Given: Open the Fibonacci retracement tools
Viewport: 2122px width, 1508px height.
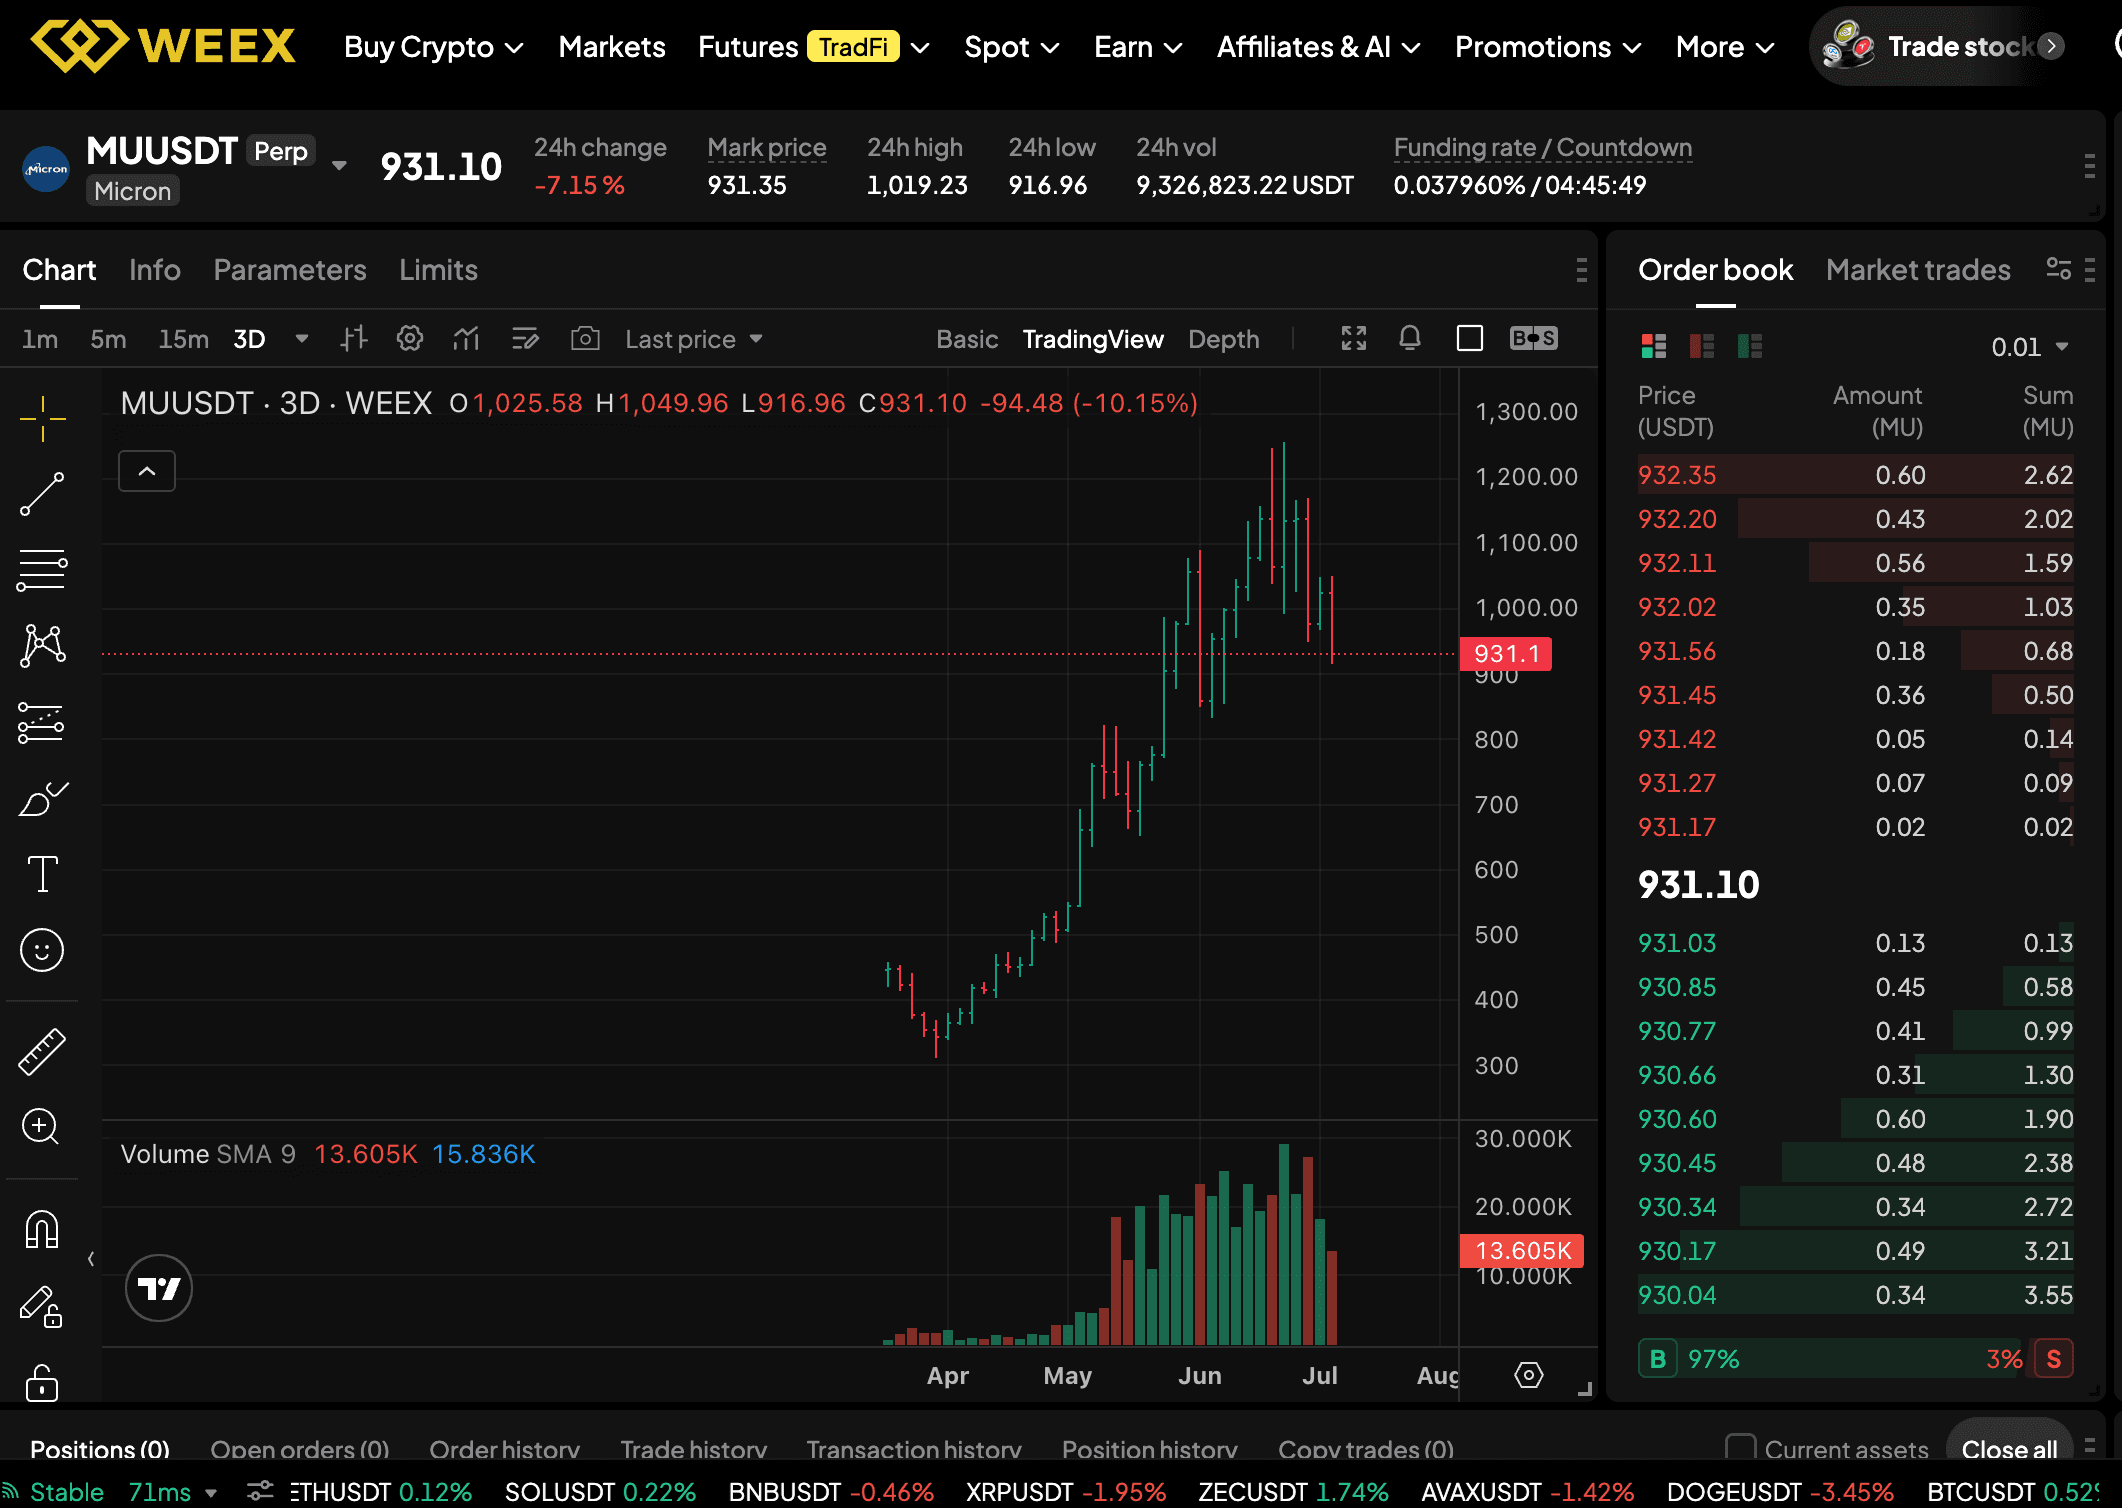Looking at the screenshot, I should click(x=42, y=570).
